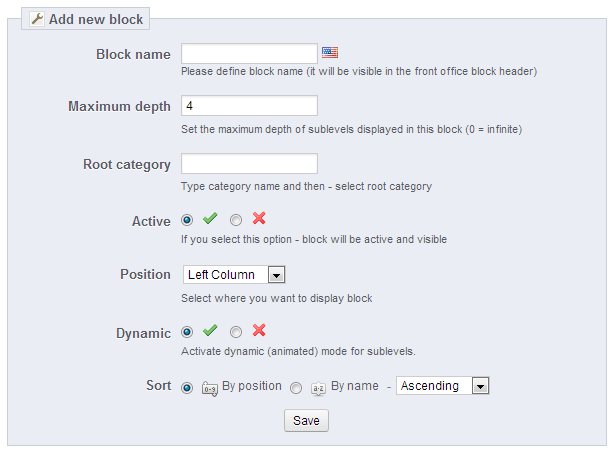The height and width of the screenshot is (455, 615).
Task: Click the By position sort icon
Action: [x=210, y=388]
